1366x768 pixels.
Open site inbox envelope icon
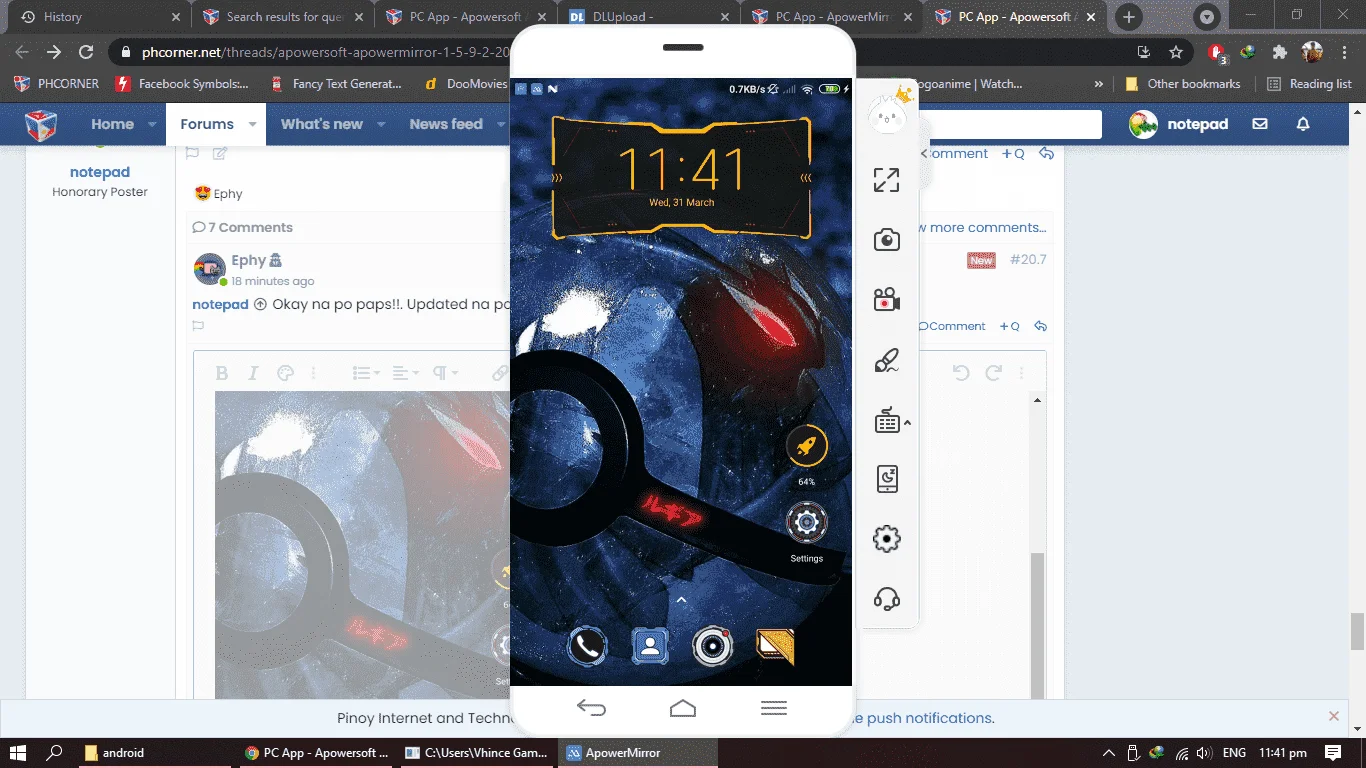tap(1260, 124)
